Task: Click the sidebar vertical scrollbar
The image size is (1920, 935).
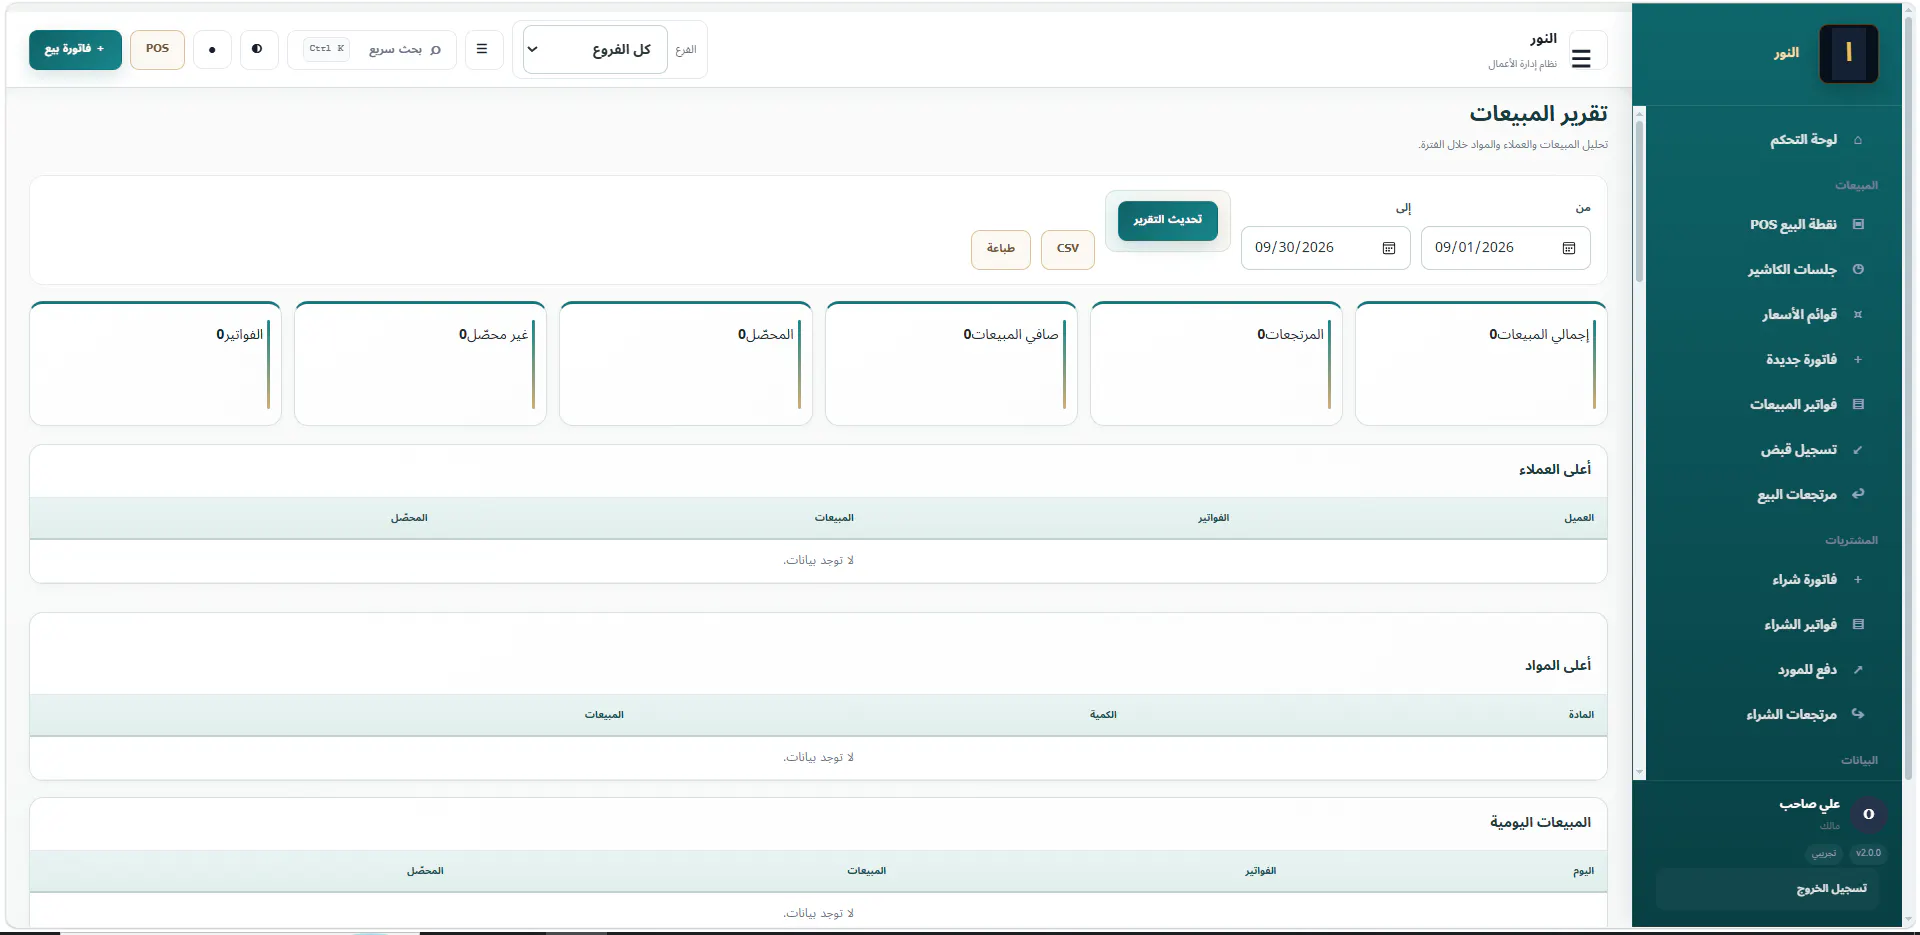Action: coord(1639,200)
